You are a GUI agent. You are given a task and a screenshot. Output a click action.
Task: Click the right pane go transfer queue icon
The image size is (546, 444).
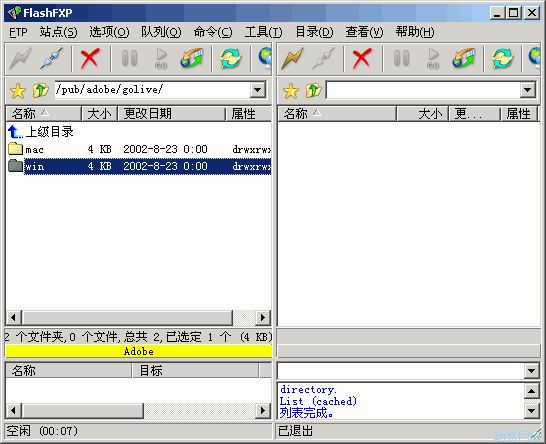click(433, 58)
